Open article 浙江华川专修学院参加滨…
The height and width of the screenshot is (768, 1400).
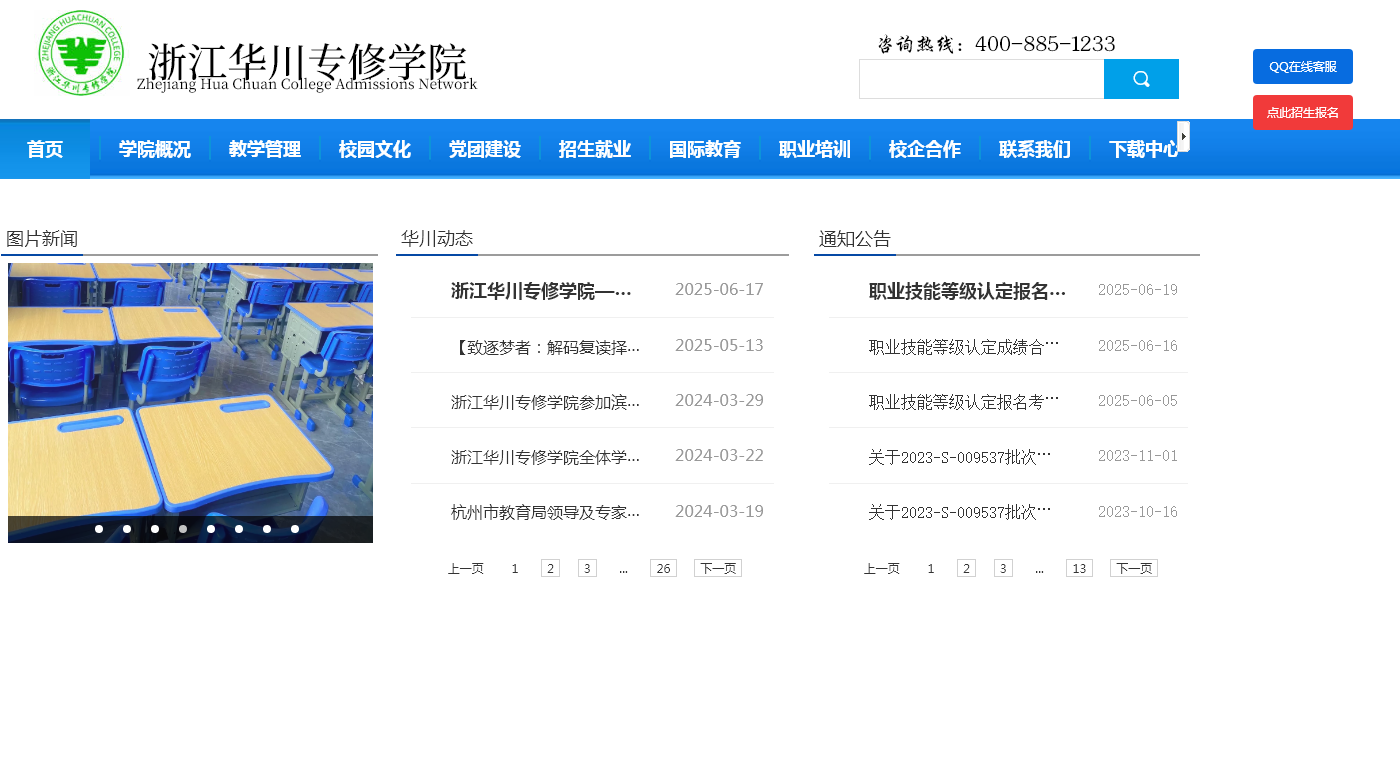coord(545,402)
